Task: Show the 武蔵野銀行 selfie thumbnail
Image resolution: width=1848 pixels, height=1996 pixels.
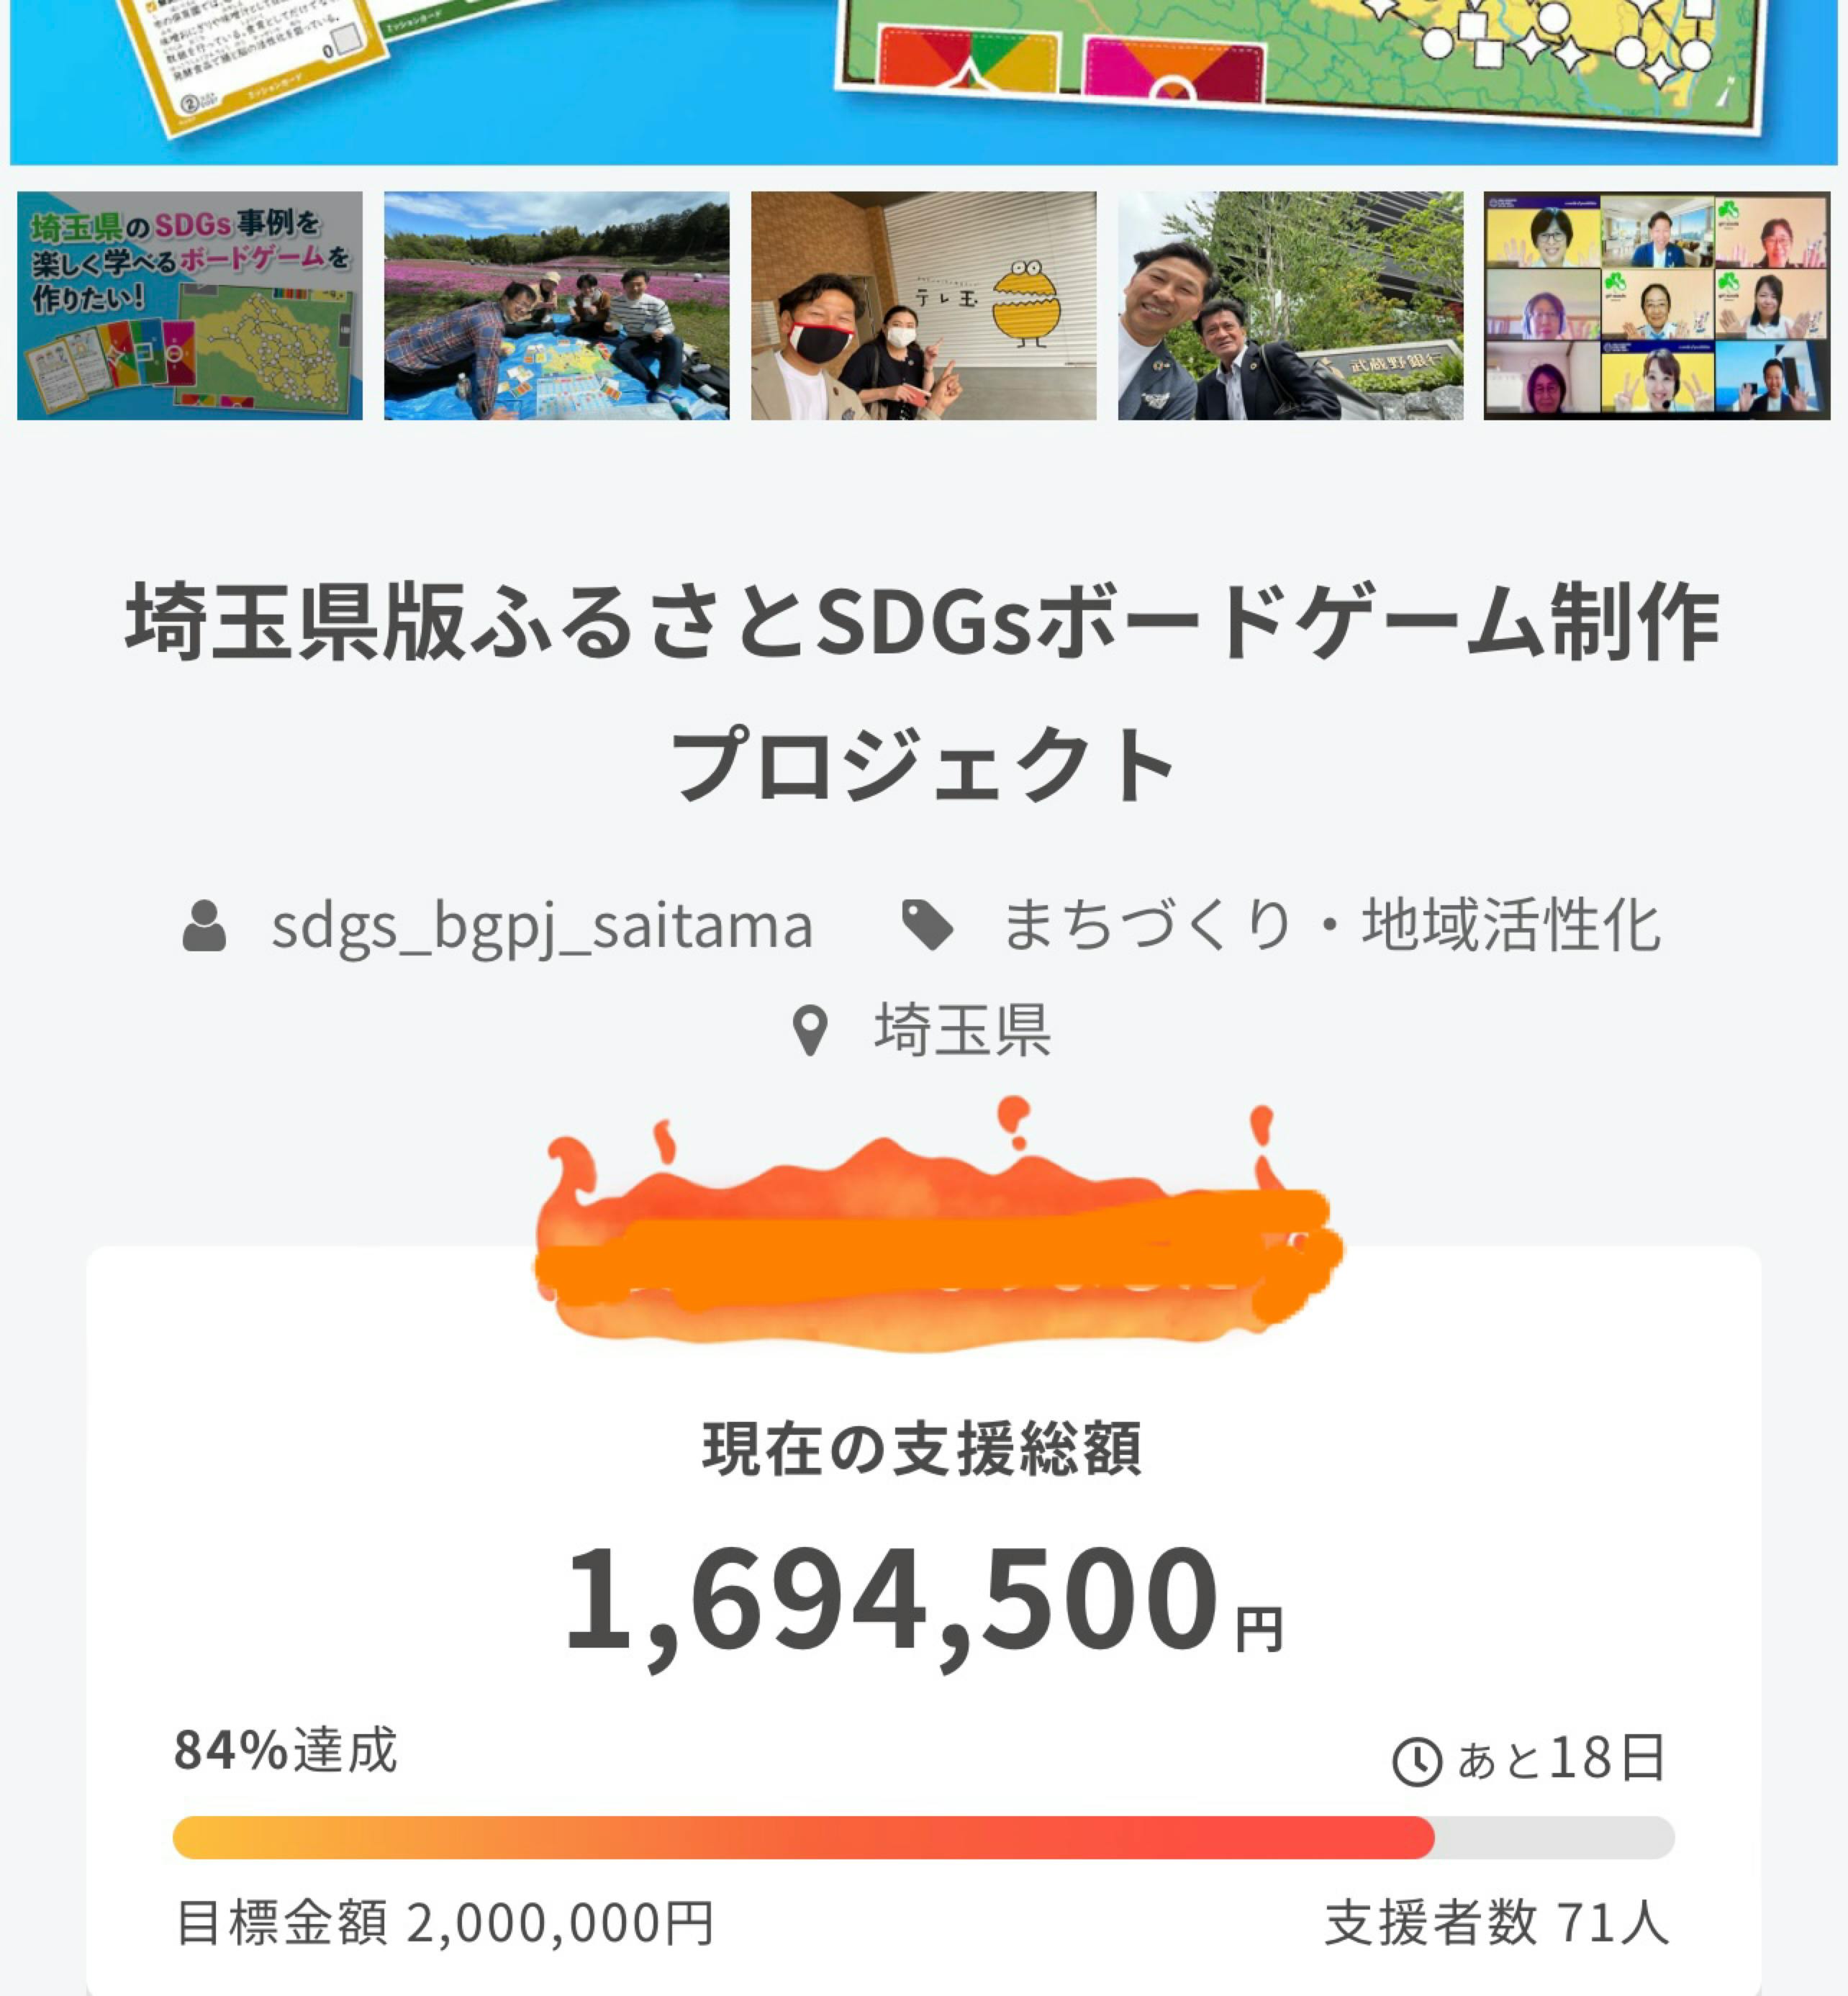Action: point(1290,305)
